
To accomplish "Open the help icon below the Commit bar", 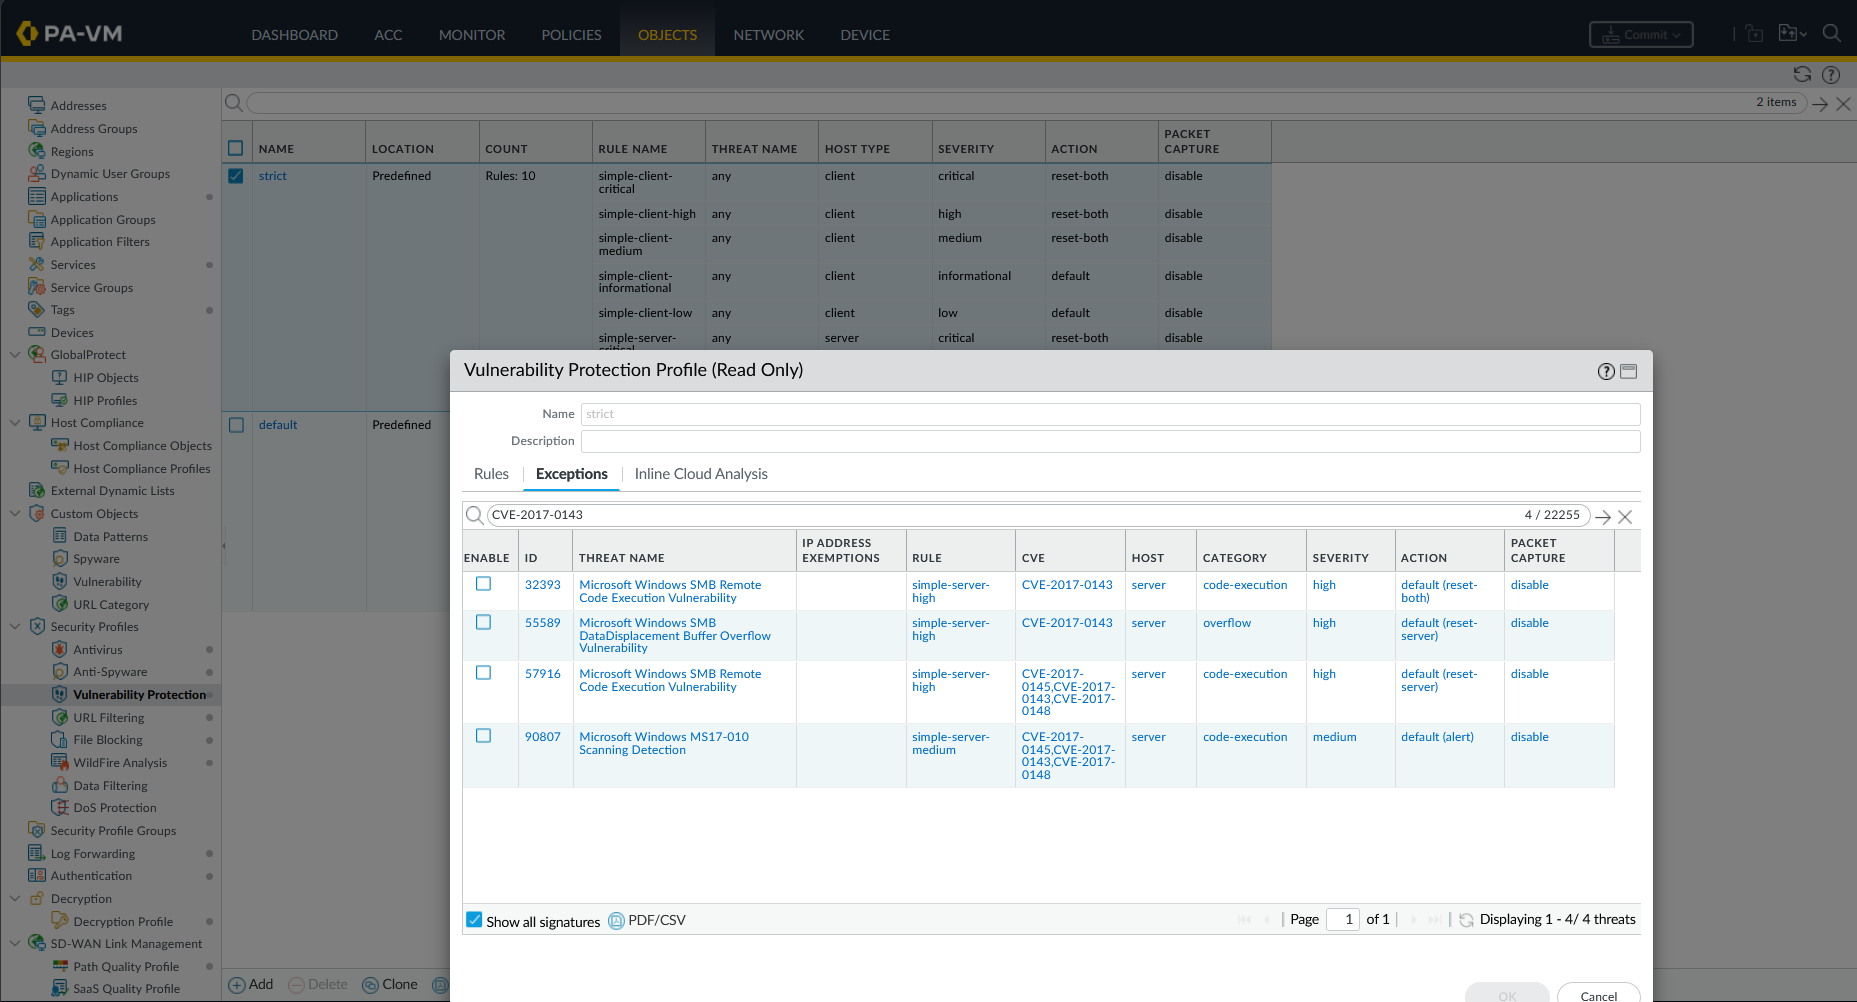I will (x=1831, y=74).
